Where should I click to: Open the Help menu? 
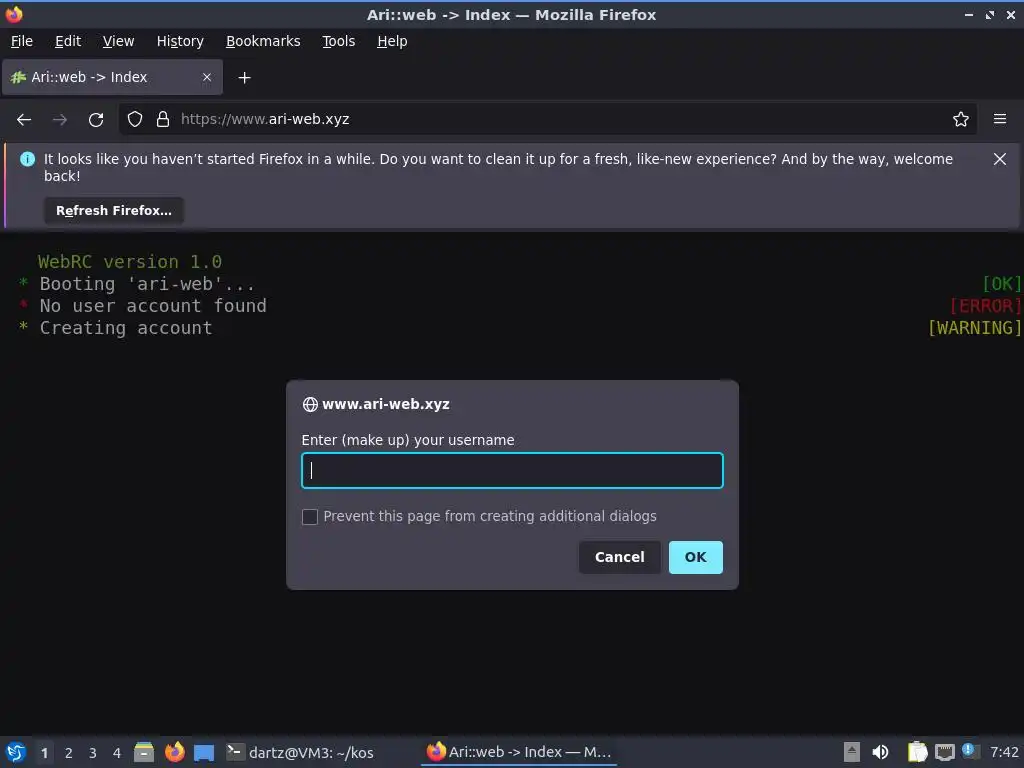point(392,41)
